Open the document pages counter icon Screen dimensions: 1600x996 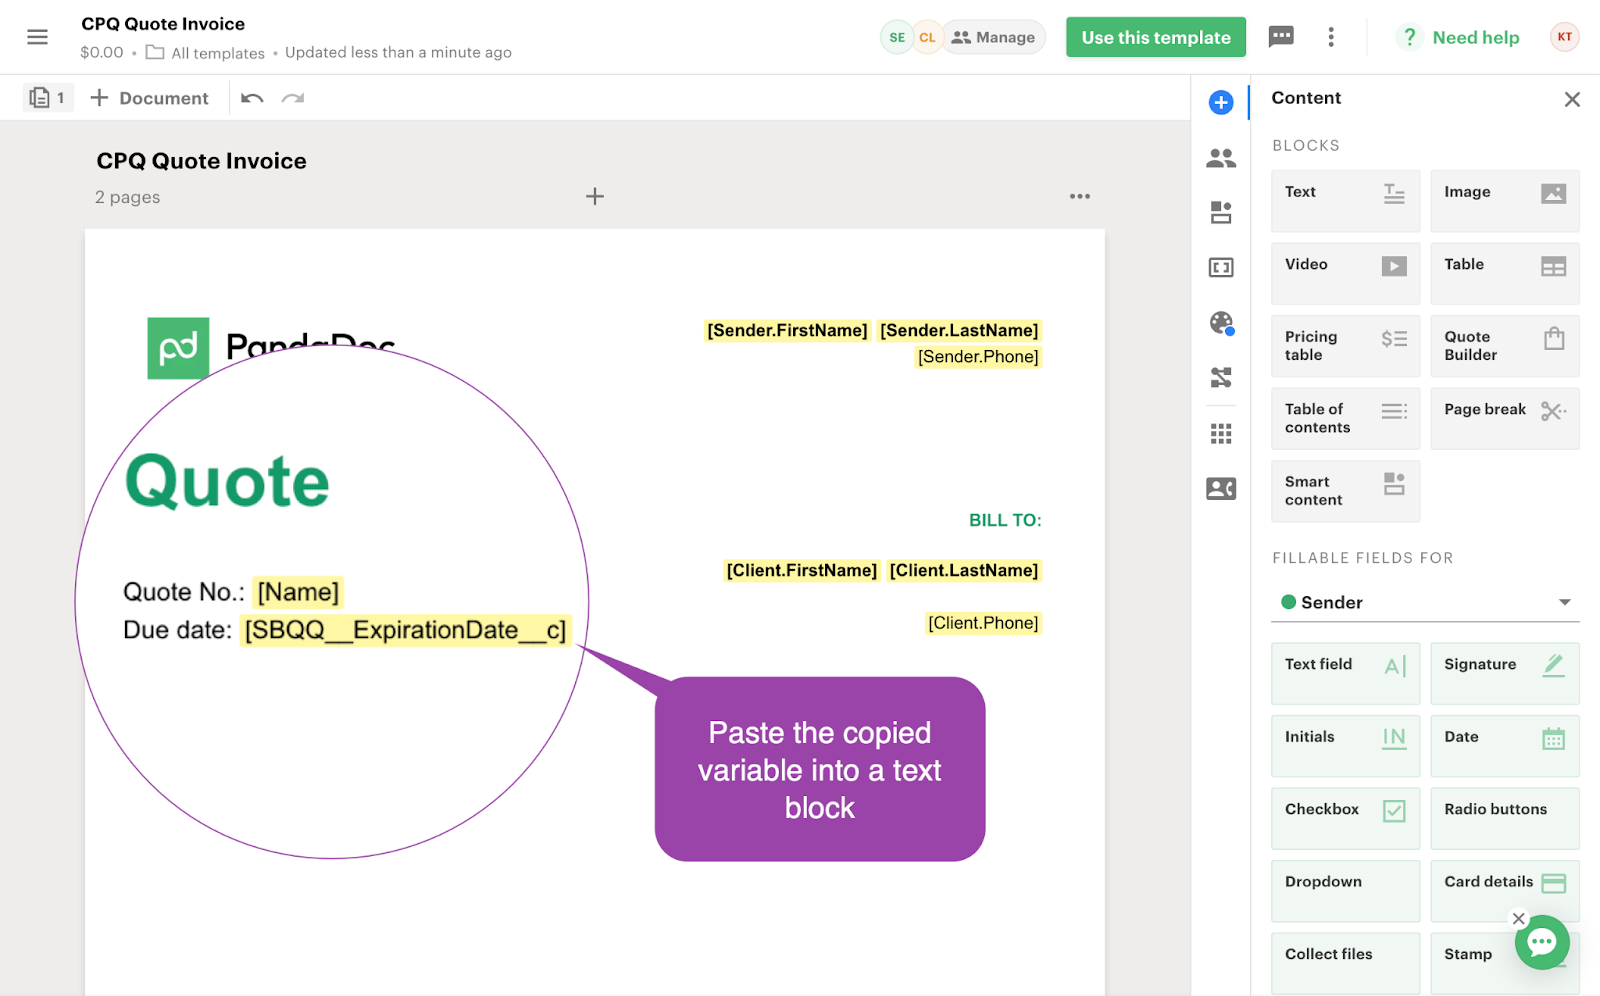[x=47, y=98]
